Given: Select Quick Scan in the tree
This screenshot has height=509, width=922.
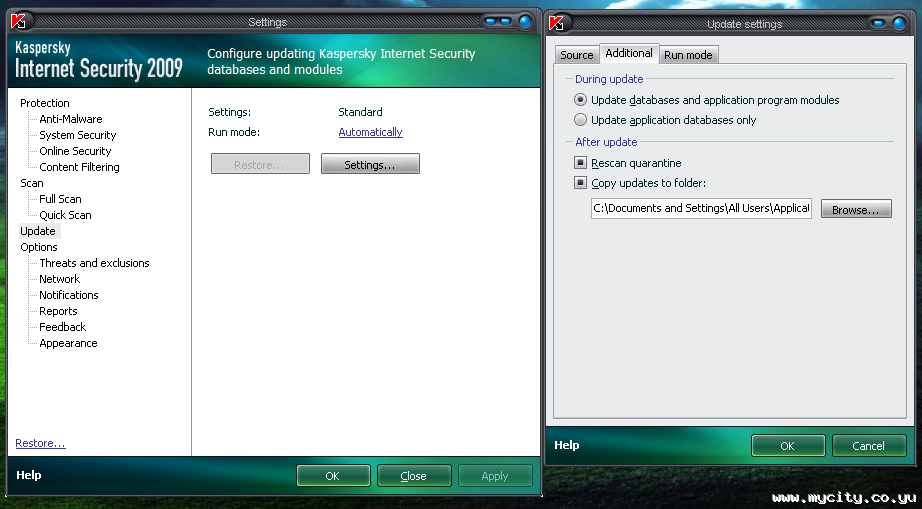Looking at the screenshot, I should click(65, 215).
